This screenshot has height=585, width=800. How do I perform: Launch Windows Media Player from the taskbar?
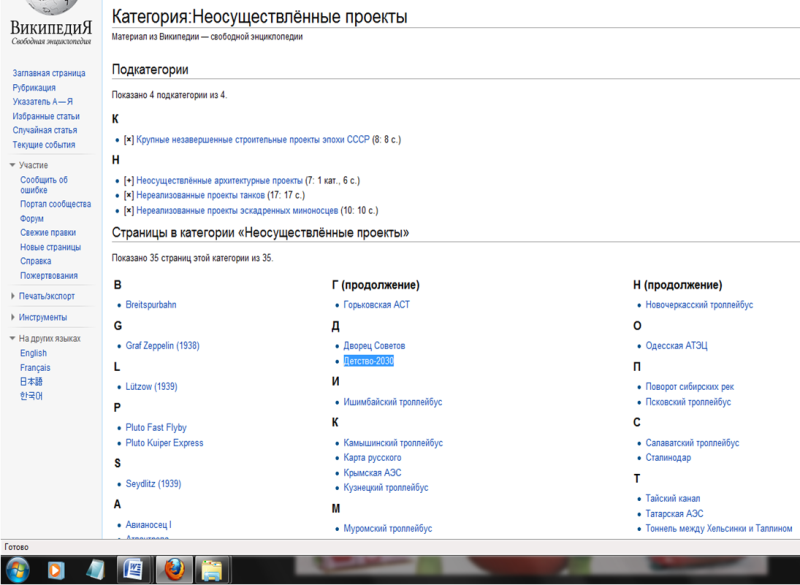tap(56, 569)
